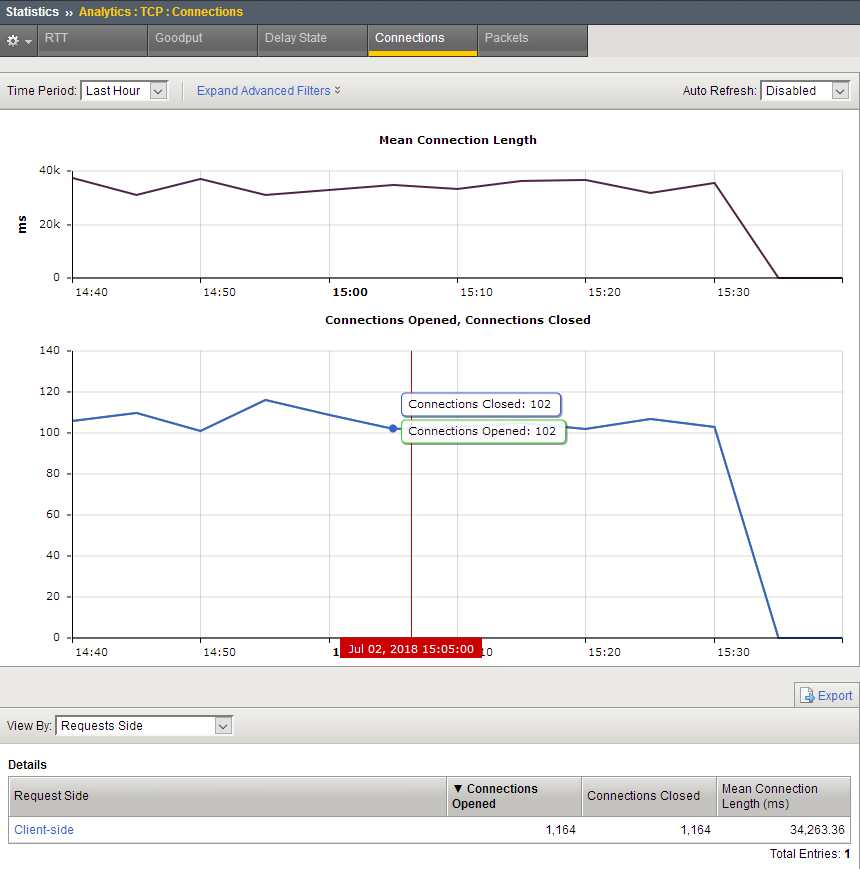Click the blue data point at 15:05
The width and height of the screenshot is (860, 869).
[393, 428]
